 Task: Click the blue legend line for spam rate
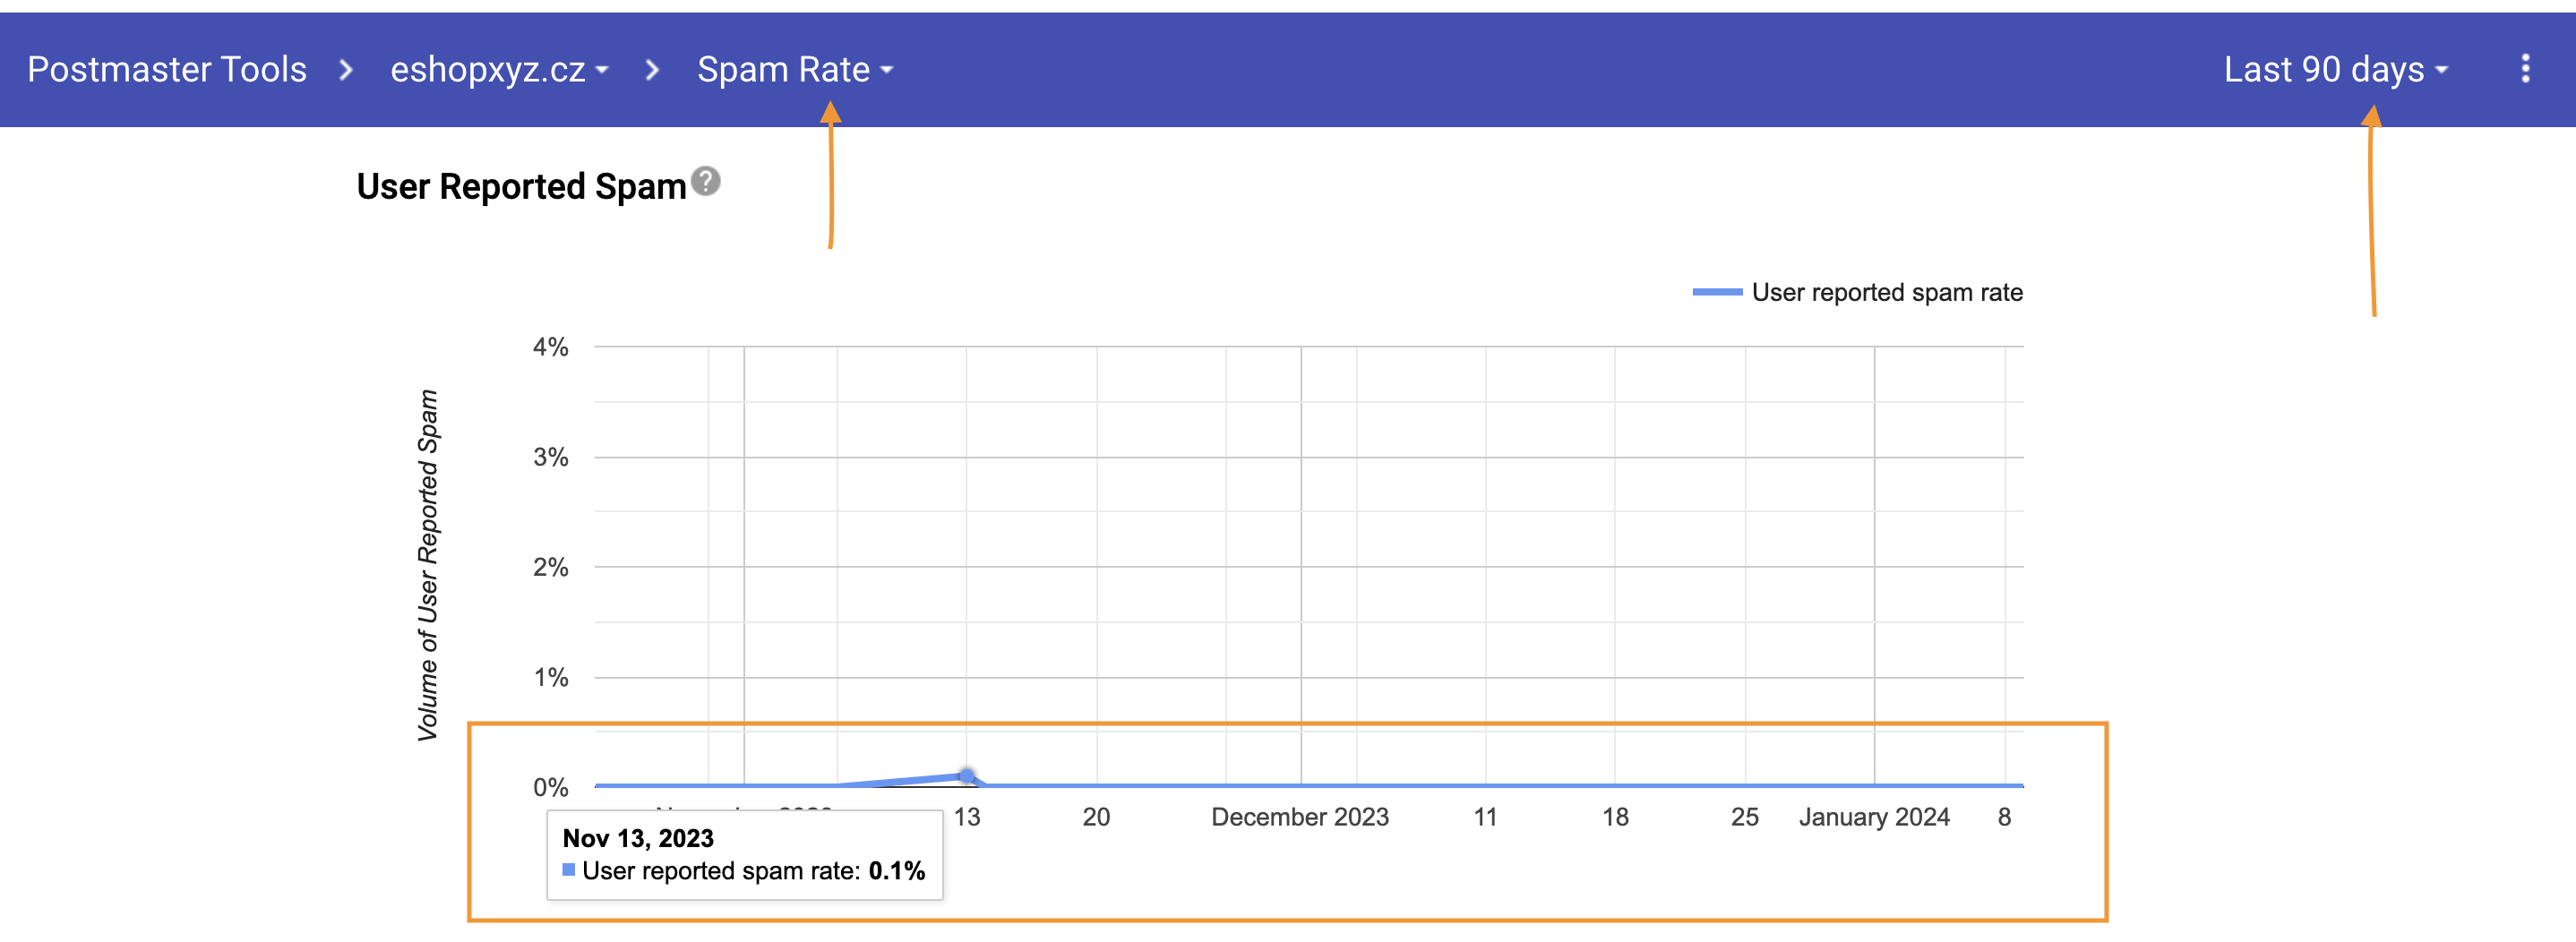1716,292
